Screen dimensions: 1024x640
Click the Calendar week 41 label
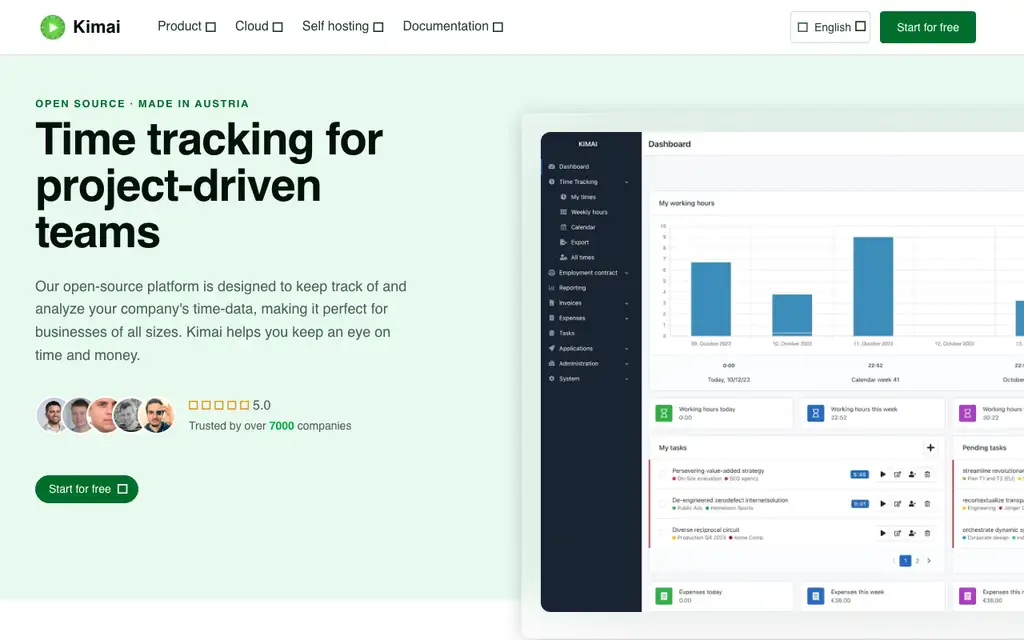pyautogui.click(x=875, y=379)
